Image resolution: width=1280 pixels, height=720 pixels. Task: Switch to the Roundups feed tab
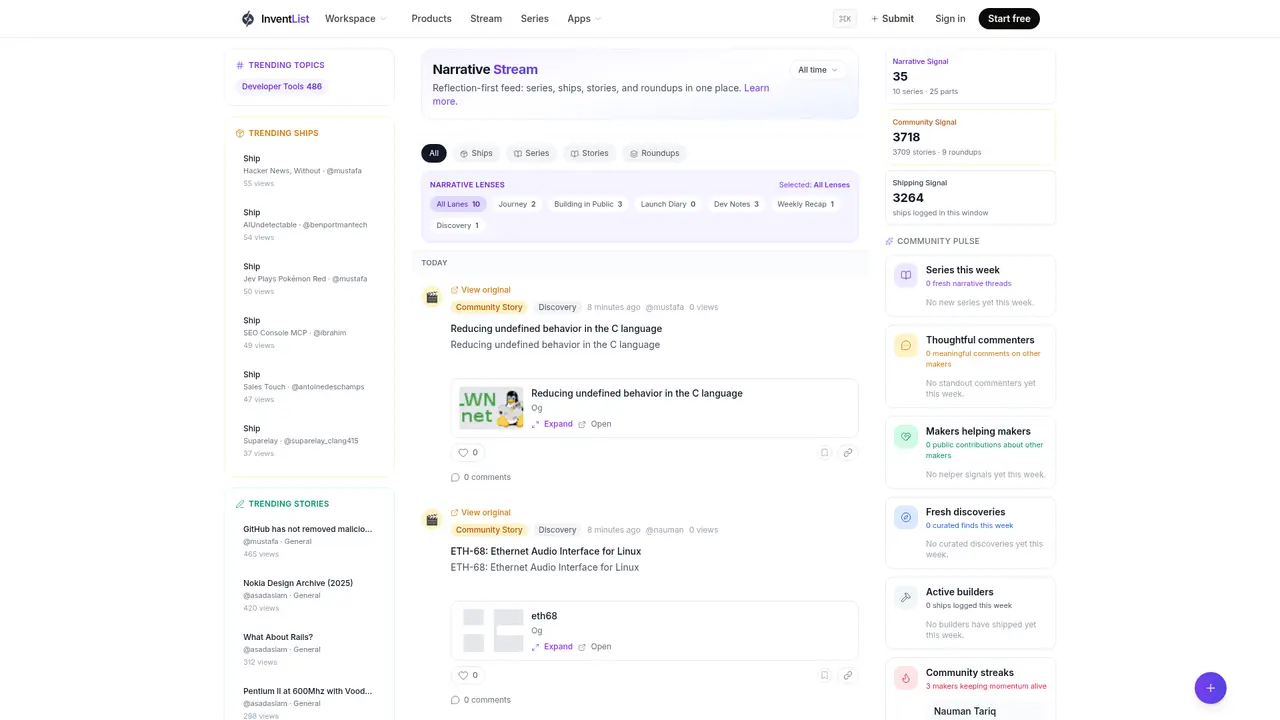click(654, 153)
